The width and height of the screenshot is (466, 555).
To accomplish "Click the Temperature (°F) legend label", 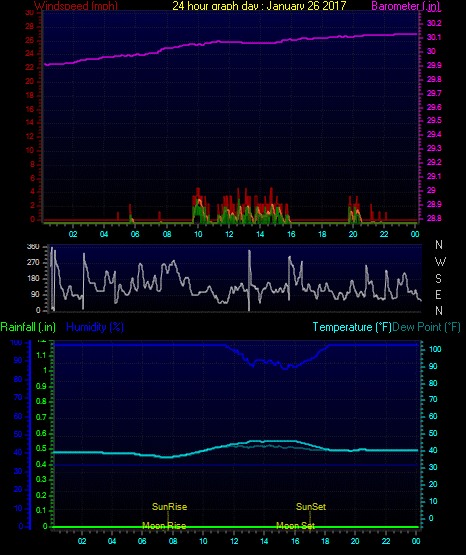I will coord(352,327).
